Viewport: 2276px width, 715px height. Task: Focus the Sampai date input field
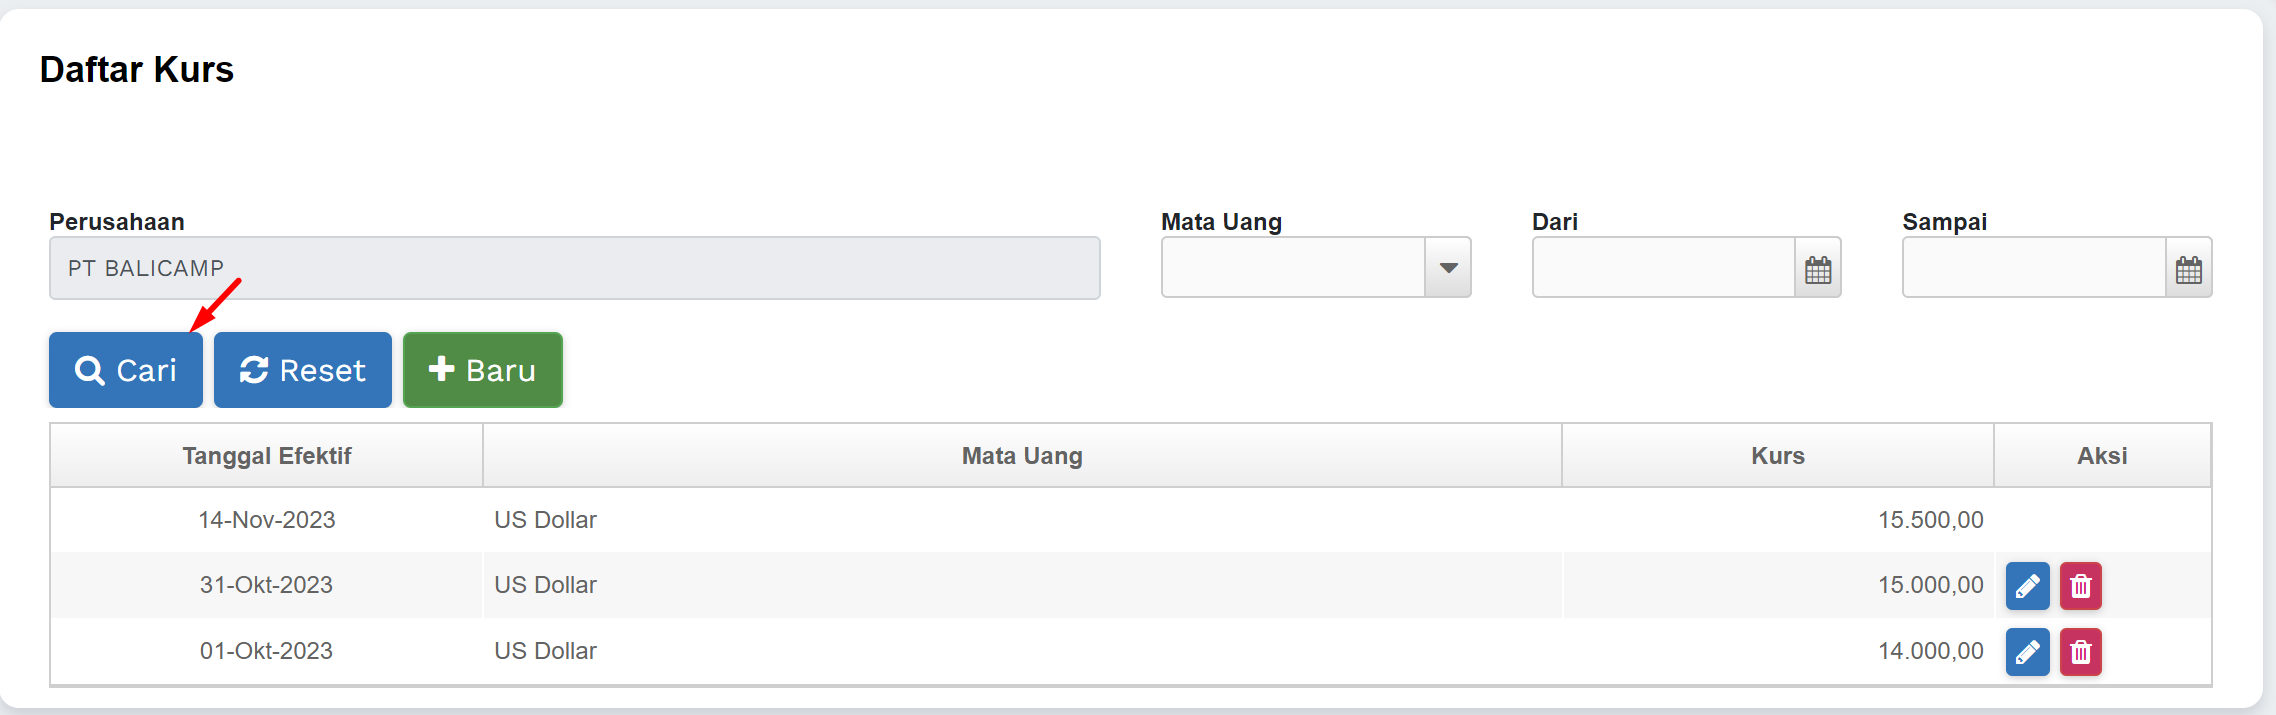tap(2033, 268)
